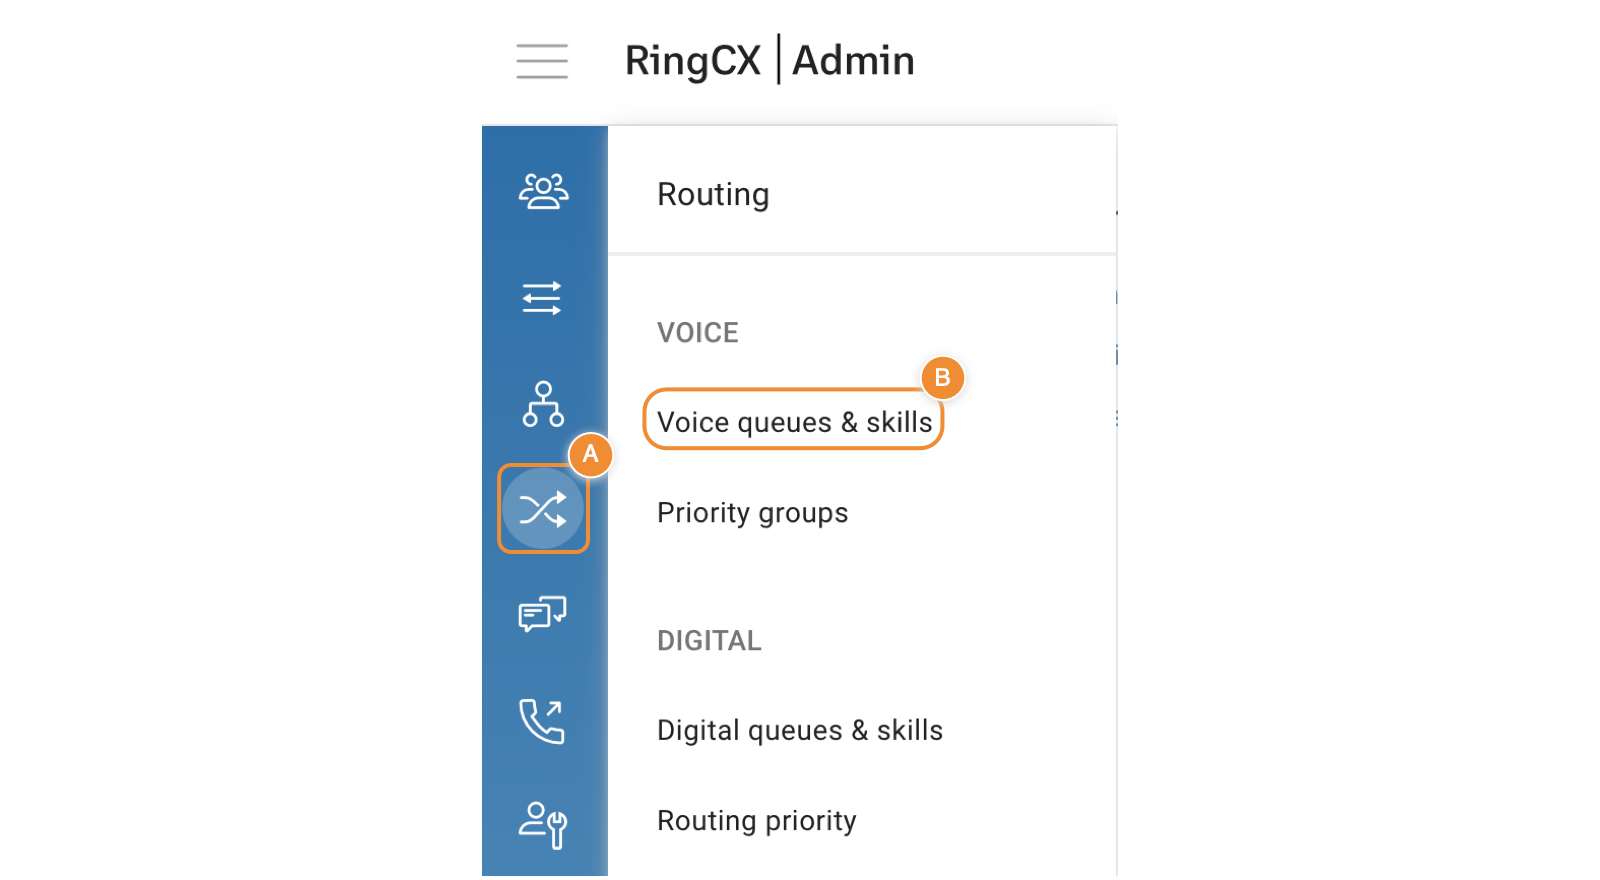The image size is (1600, 880).
Task: Open the hamburger navigation menu
Action: 542,61
